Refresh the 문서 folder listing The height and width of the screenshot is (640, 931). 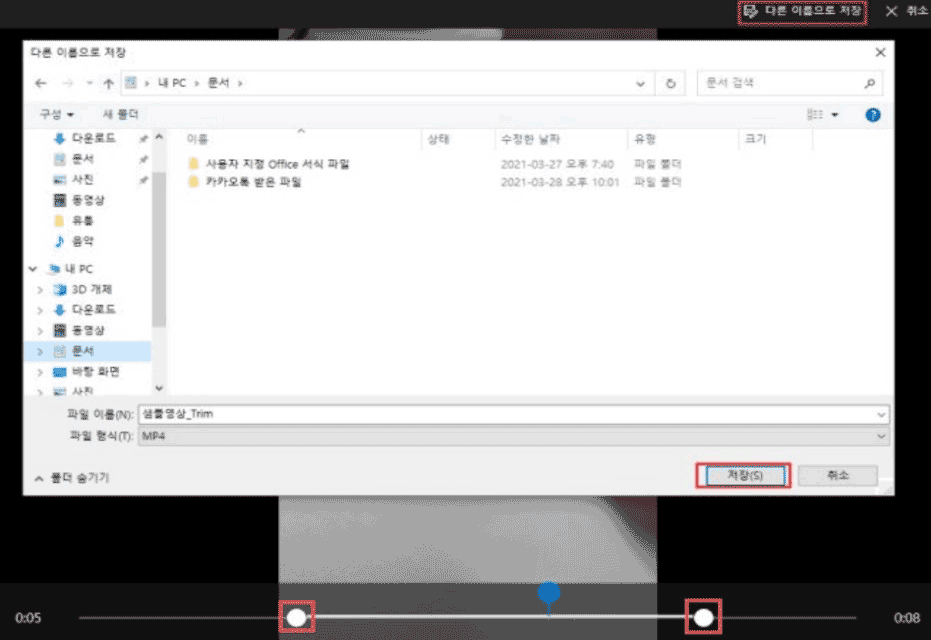[670, 83]
